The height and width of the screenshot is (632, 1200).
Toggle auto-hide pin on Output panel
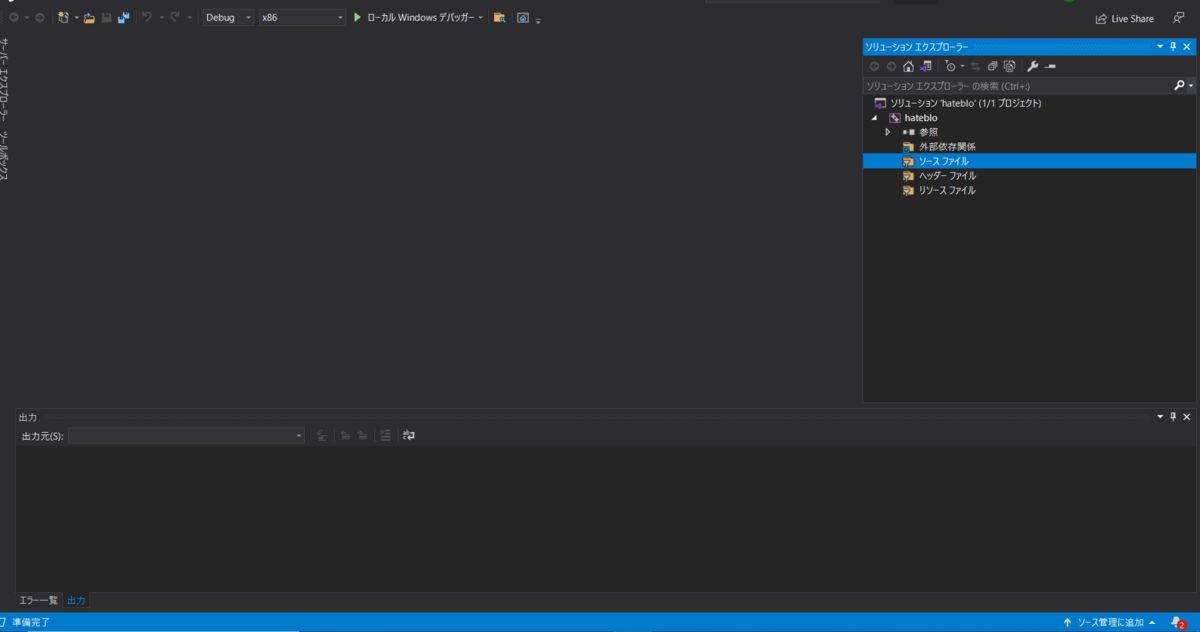[1173, 416]
